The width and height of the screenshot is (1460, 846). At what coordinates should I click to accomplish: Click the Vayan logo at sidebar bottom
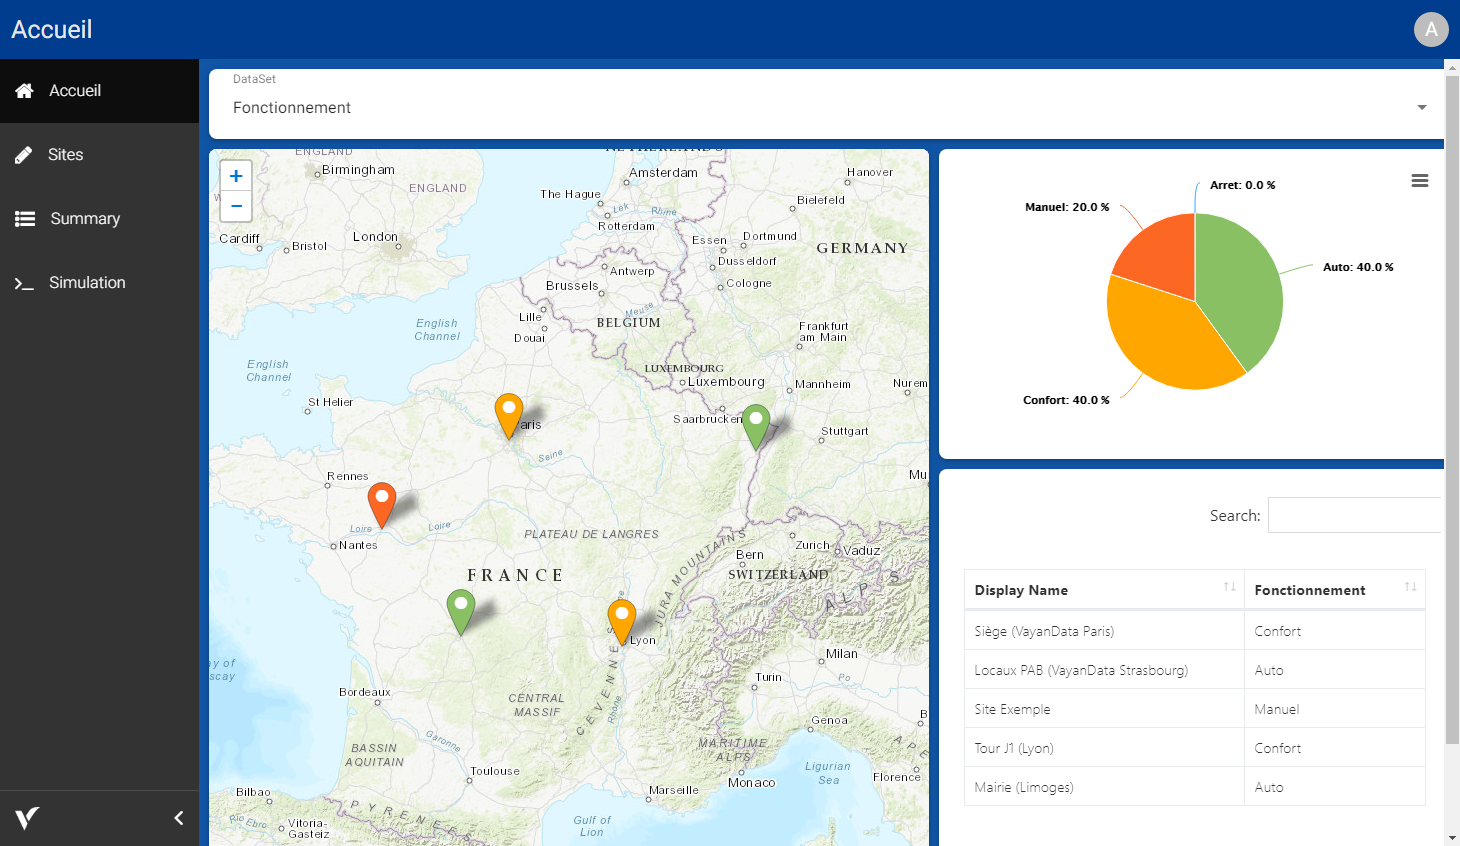(27, 818)
